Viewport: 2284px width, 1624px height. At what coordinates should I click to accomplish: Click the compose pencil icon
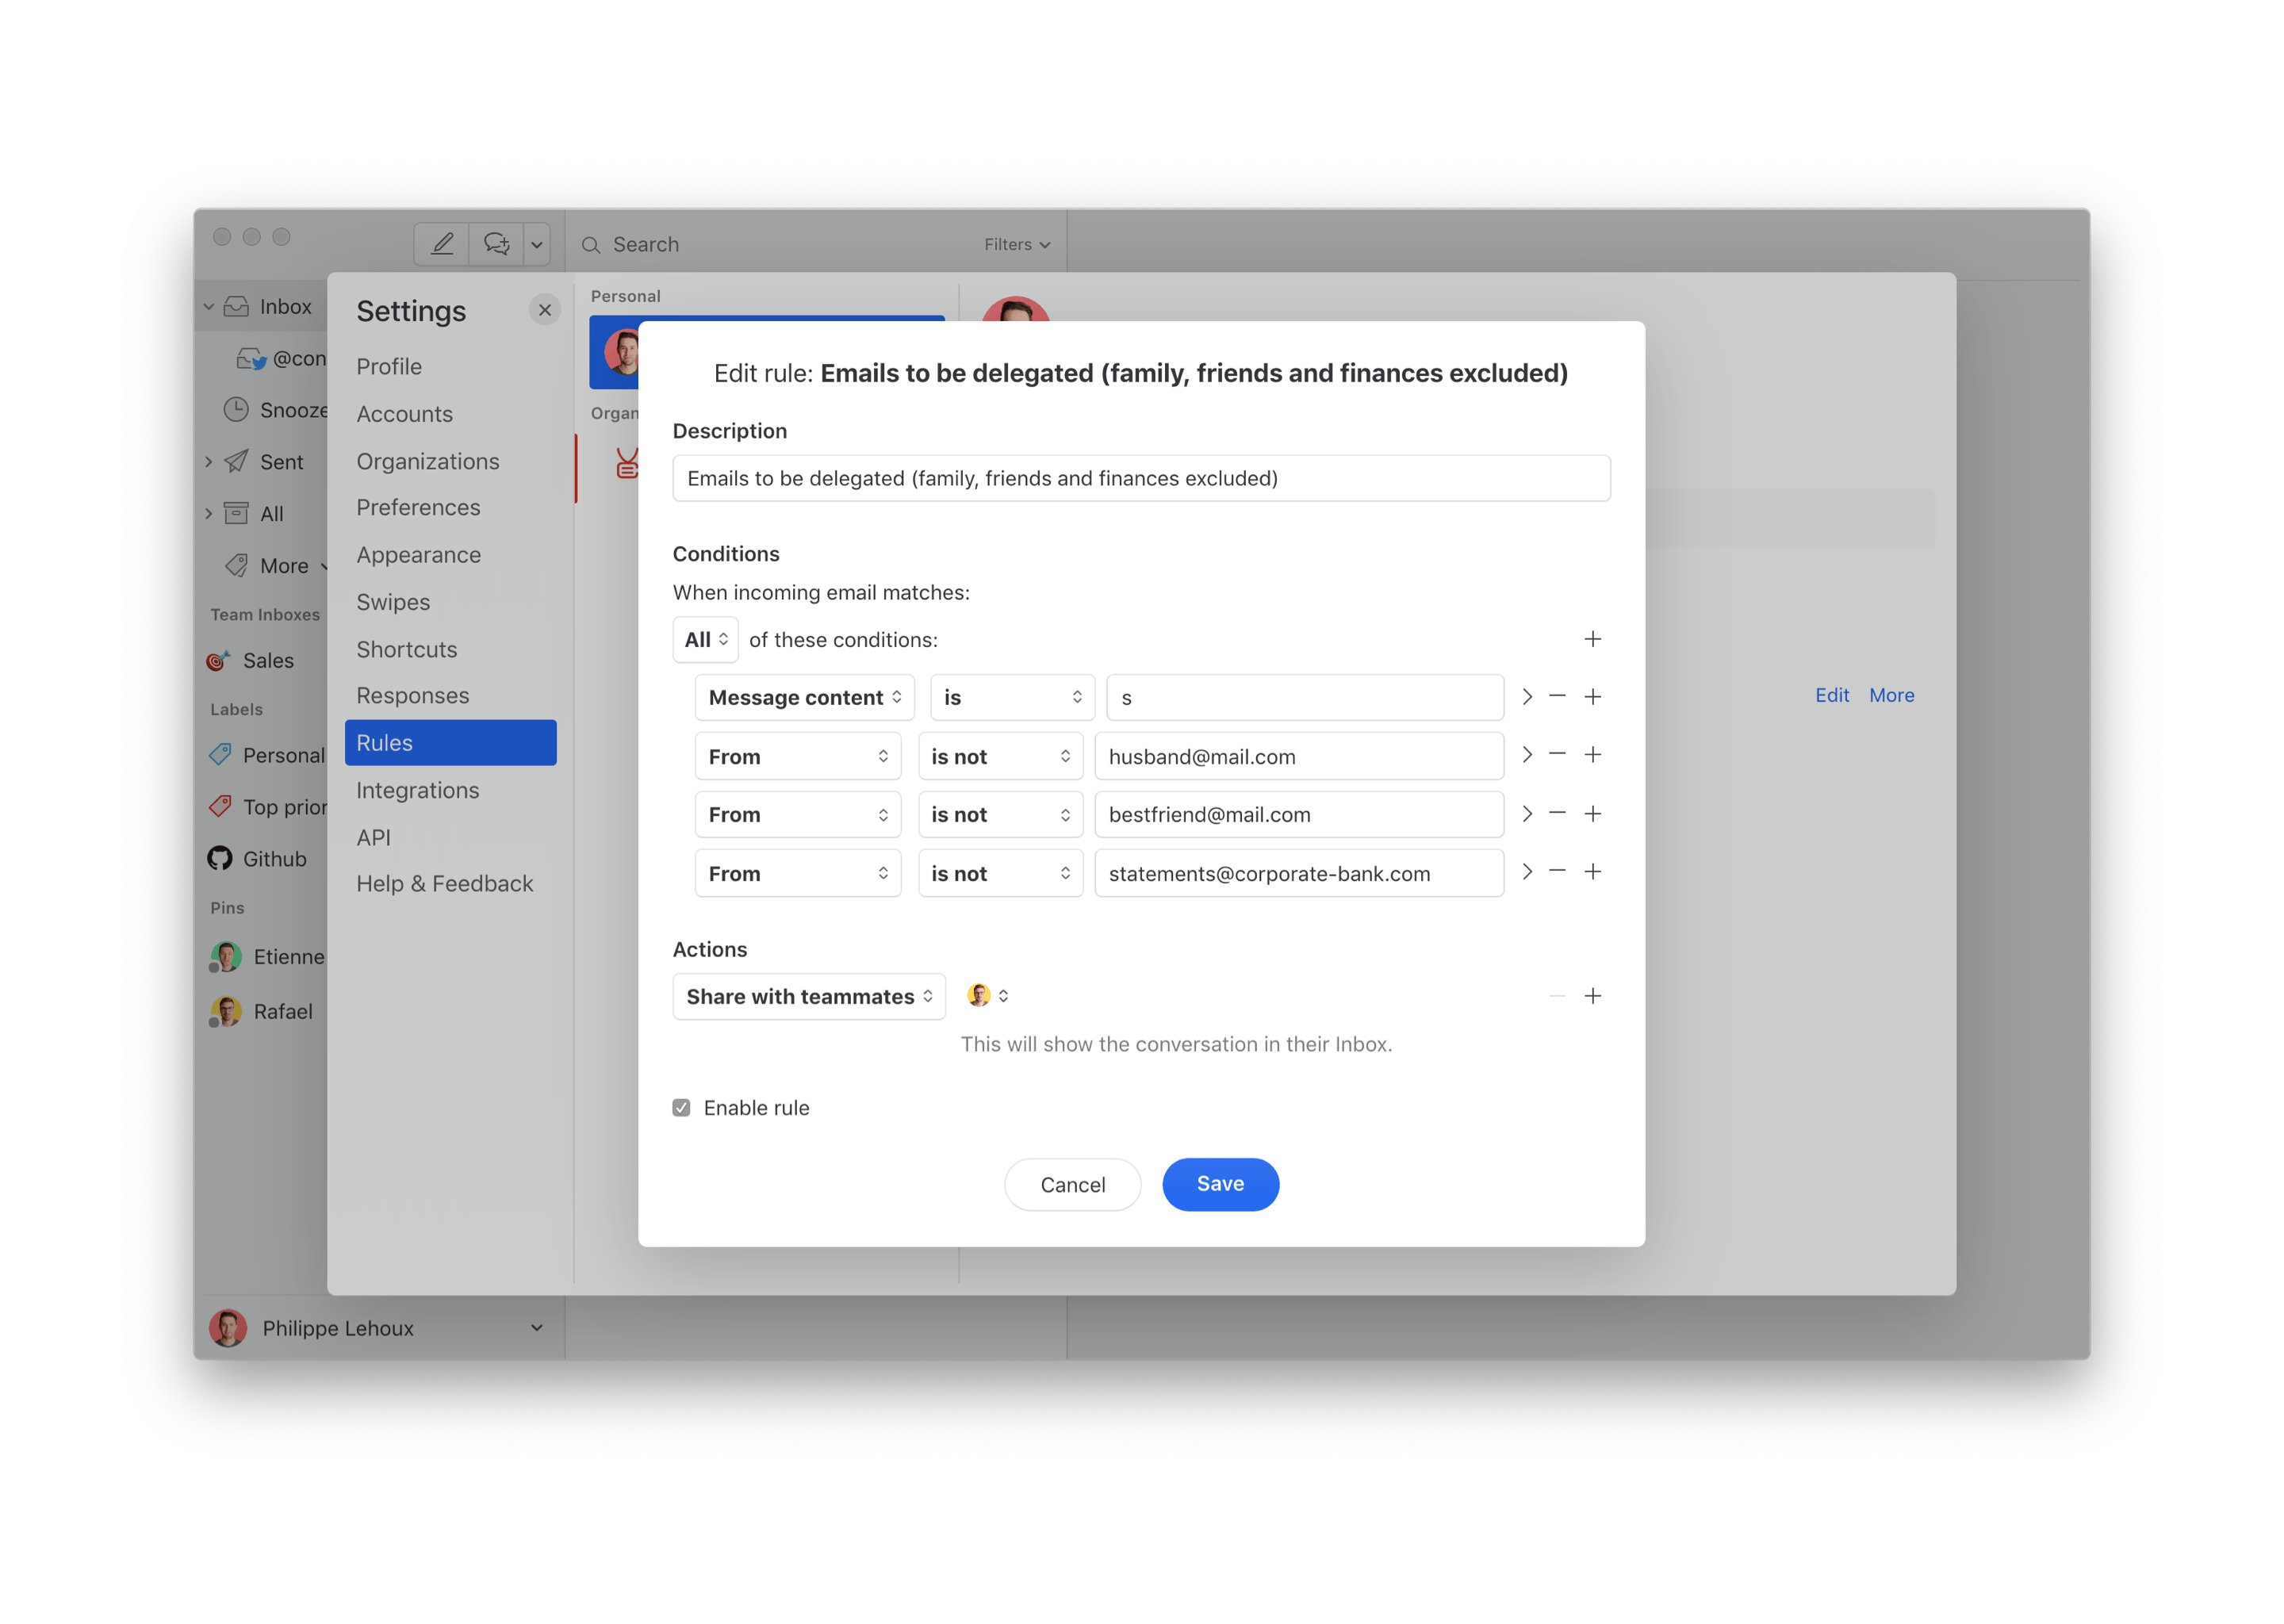click(x=442, y=244)
